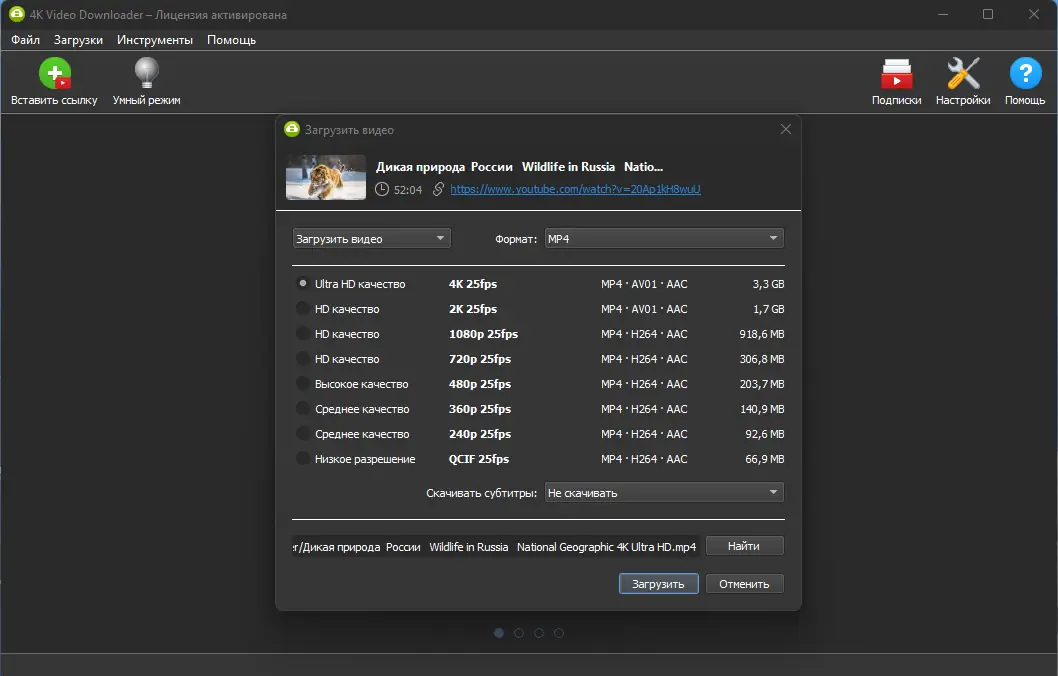This screenshot has height=676, width=1058.
Task: Open Настройки tools icon
Action: [x=963, y=73]
